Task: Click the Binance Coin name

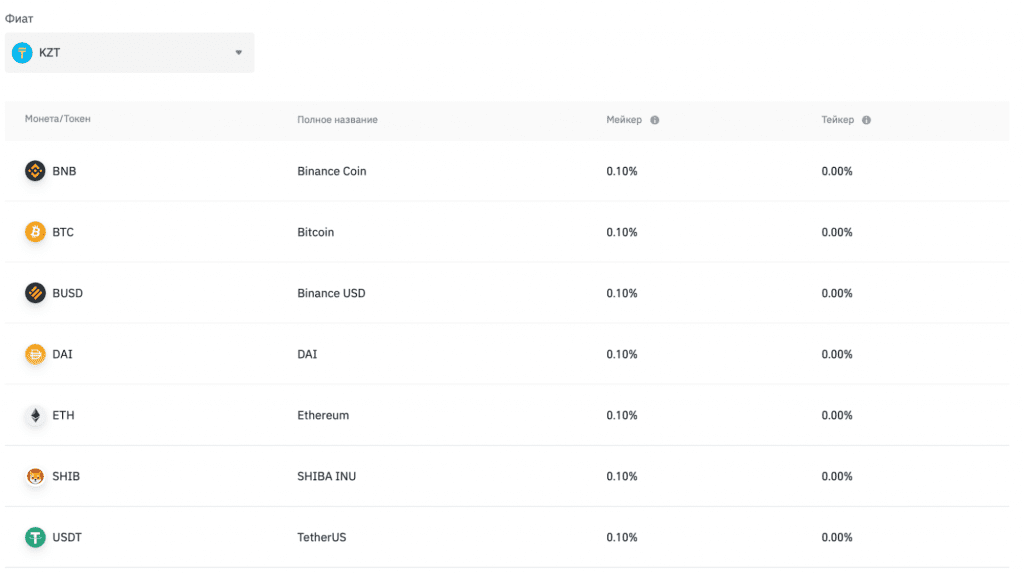Action: (x=332, y=171)
